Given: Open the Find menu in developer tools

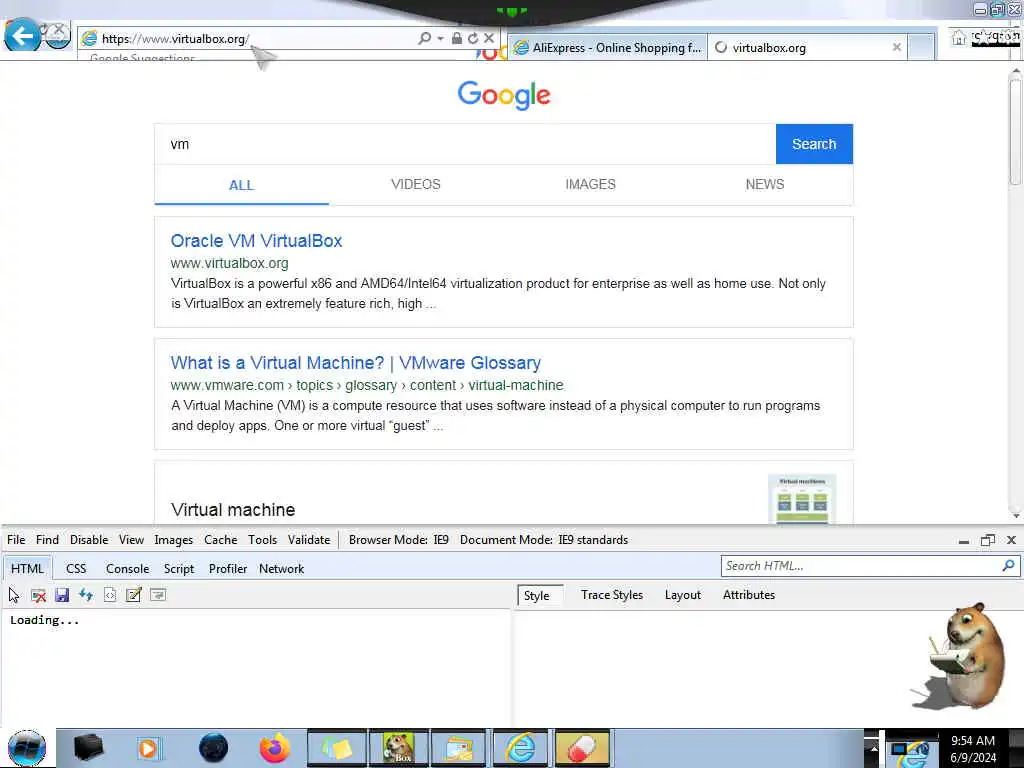Looking at the screenshot, I should click(47, 540).
